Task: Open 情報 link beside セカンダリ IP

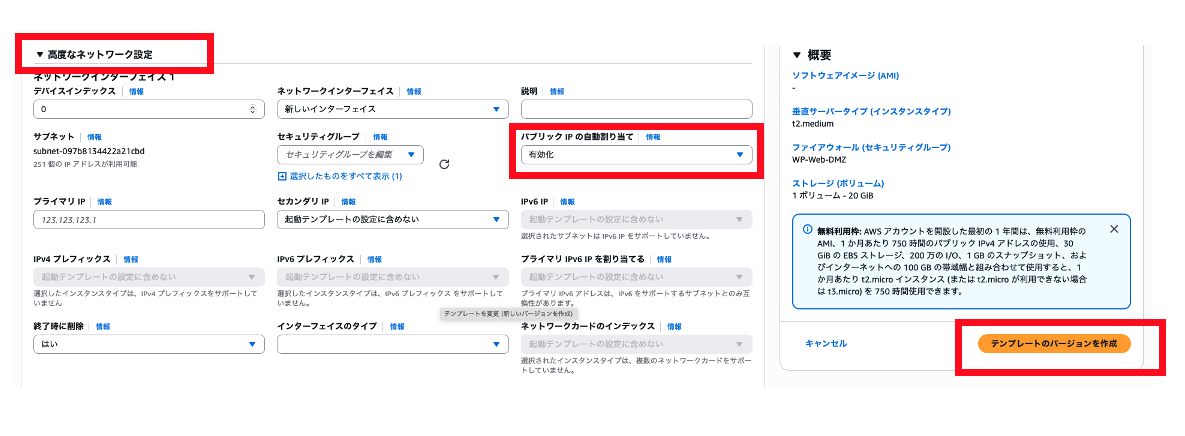Action: [x=348, y=202]
